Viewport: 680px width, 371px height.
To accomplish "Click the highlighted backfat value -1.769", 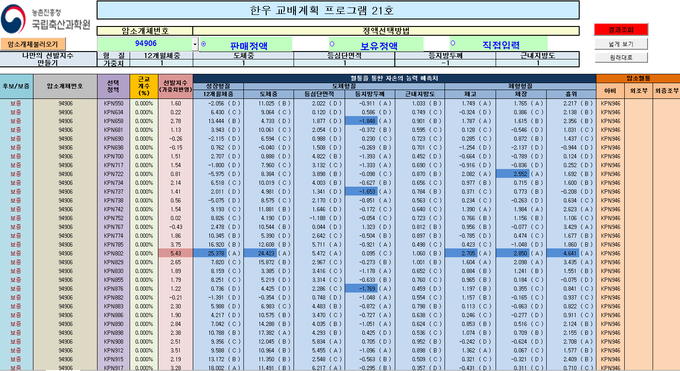I will [x=361, y=289].
